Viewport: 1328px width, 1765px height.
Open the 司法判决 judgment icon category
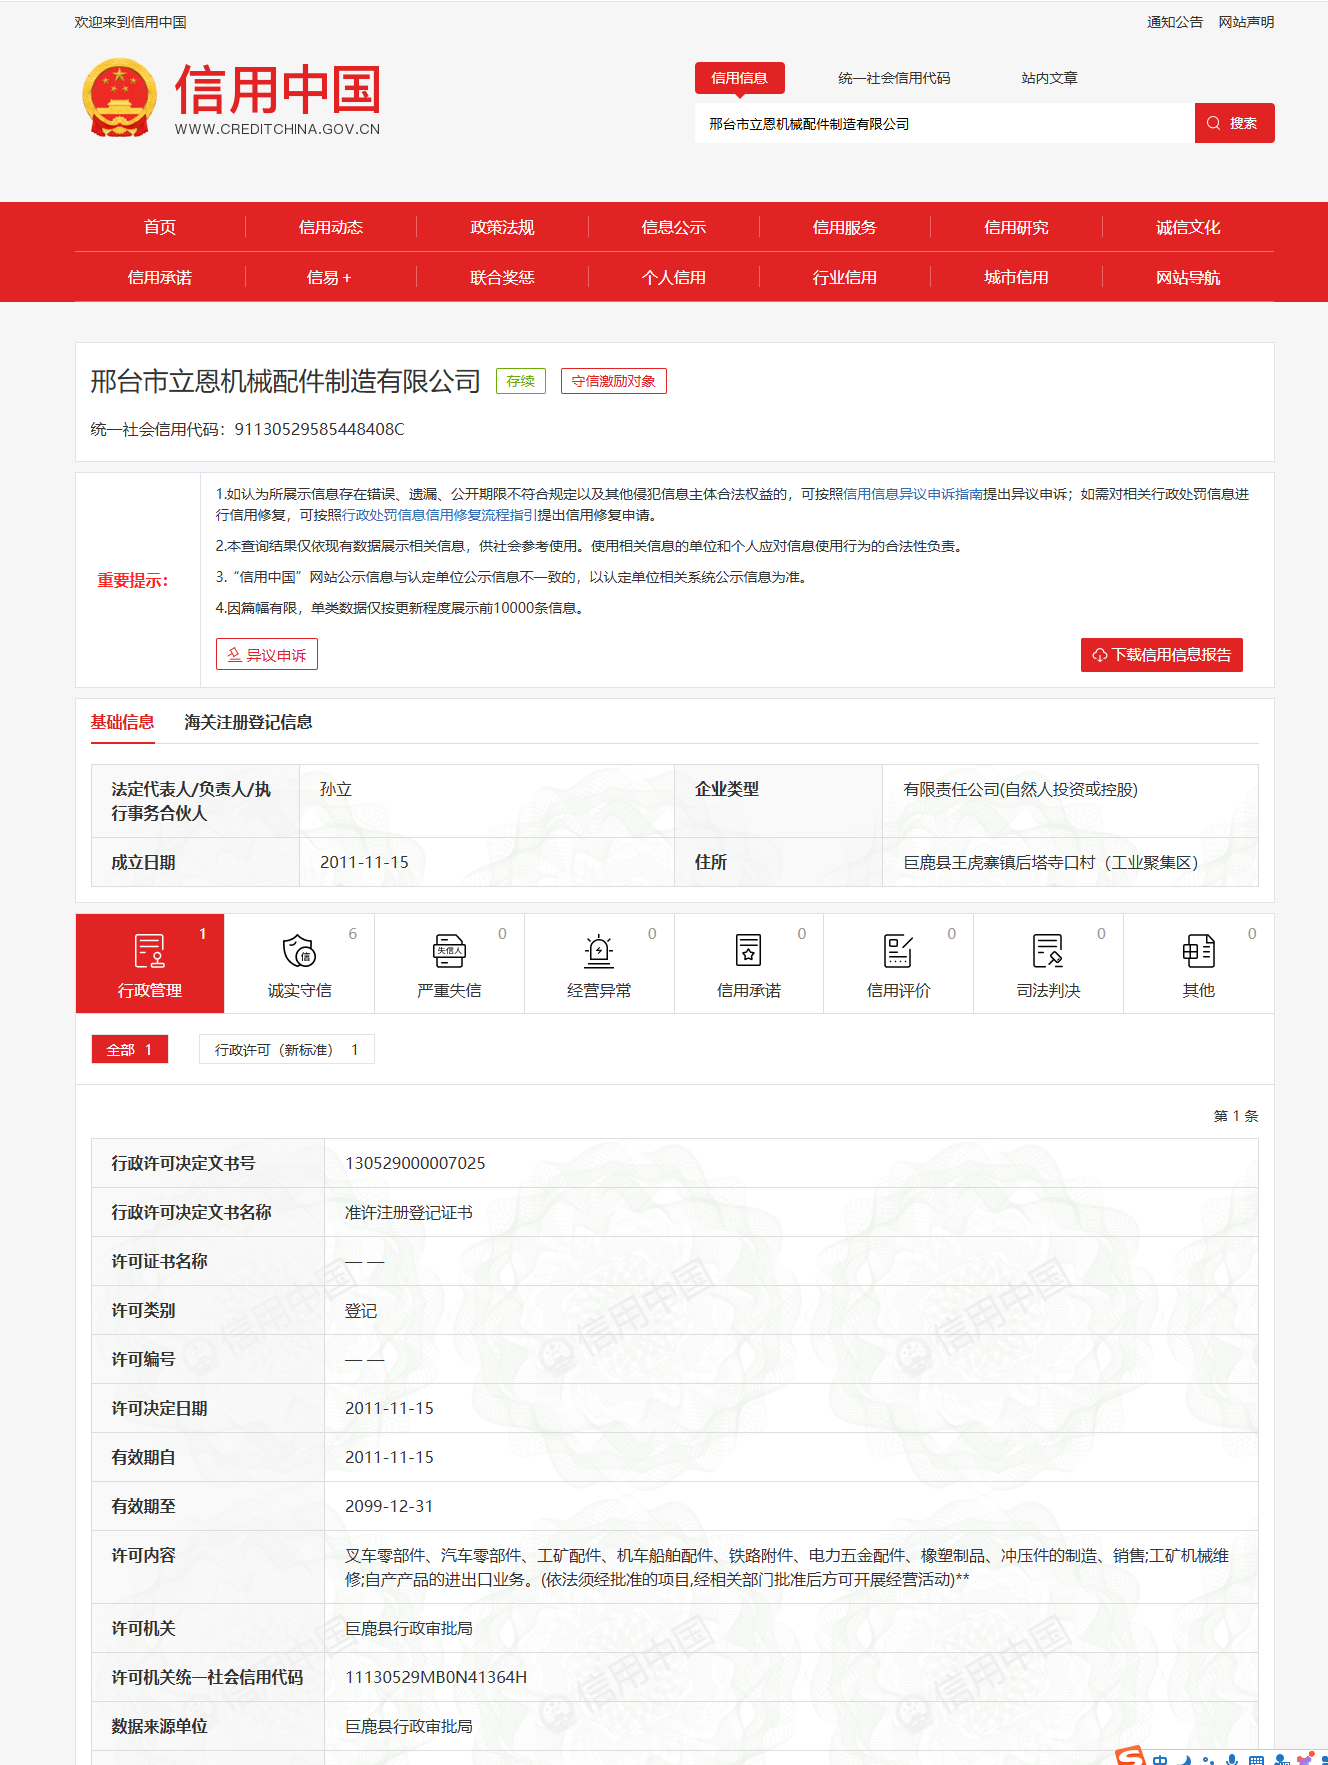1048,963
